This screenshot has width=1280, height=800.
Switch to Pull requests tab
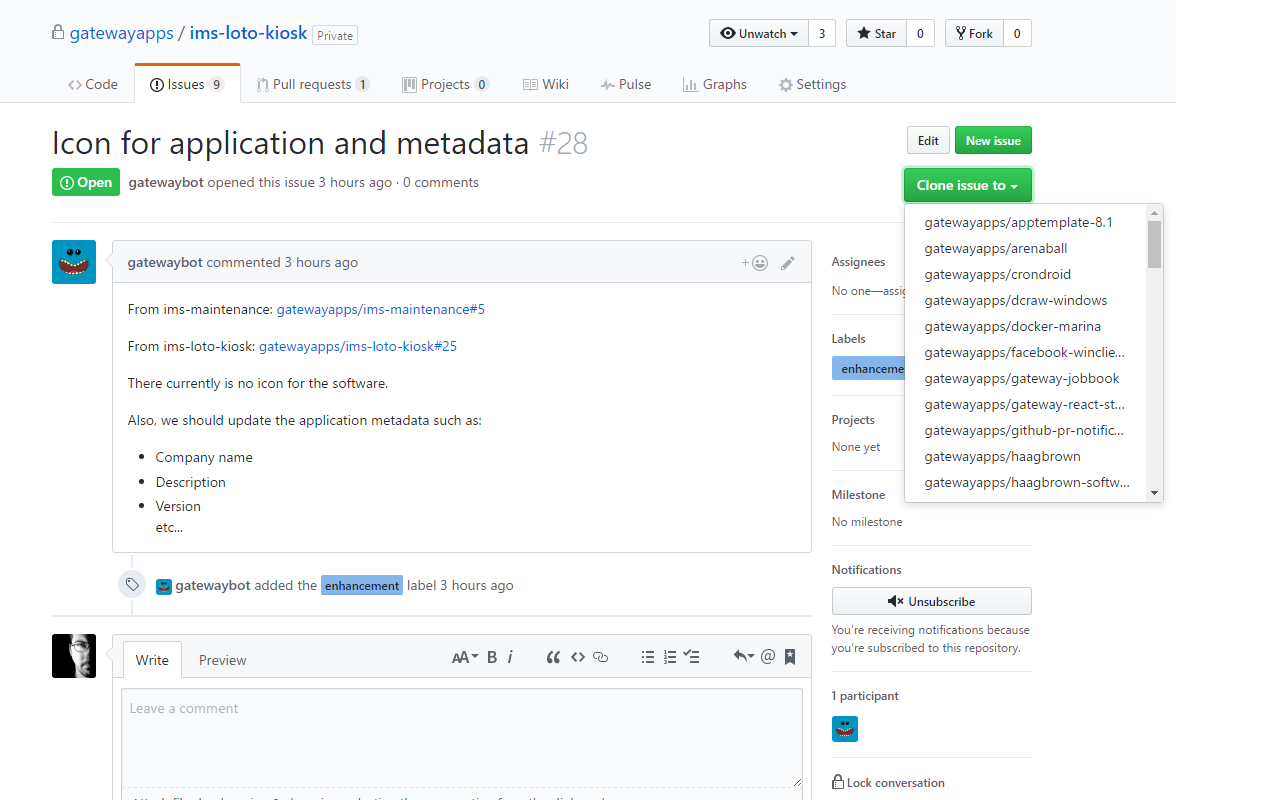pos(312,85)
